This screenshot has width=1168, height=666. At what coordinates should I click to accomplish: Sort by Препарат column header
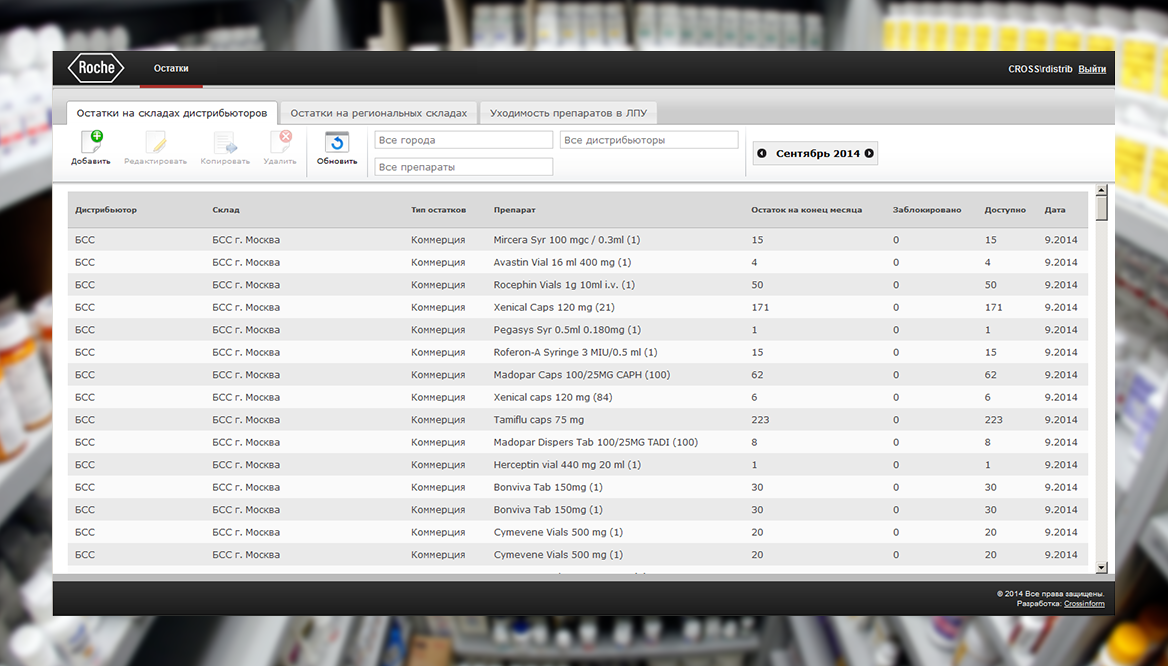coord(514,210)
